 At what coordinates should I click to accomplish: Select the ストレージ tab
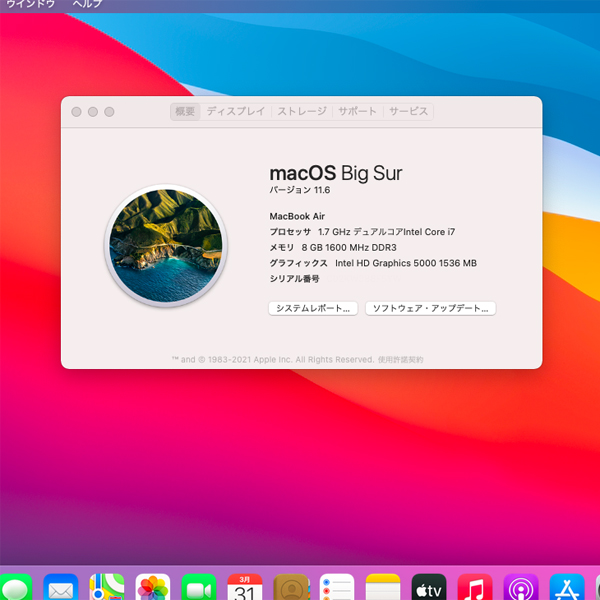(x=301, y=112)
